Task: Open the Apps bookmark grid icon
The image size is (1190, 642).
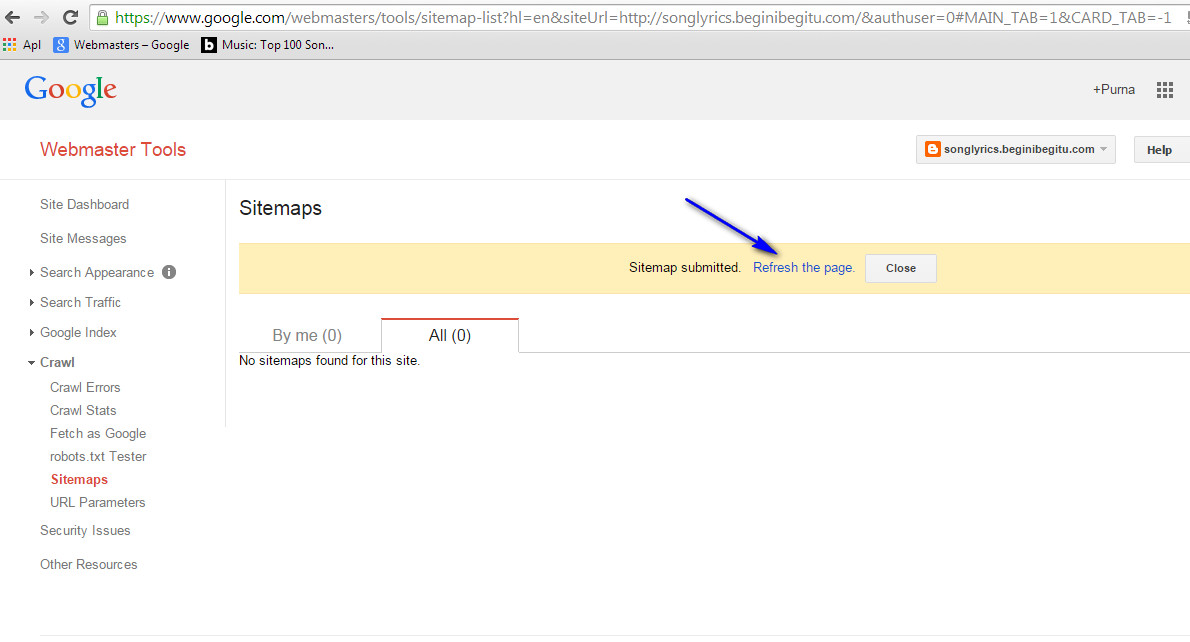Action: (x=9, y=45)
